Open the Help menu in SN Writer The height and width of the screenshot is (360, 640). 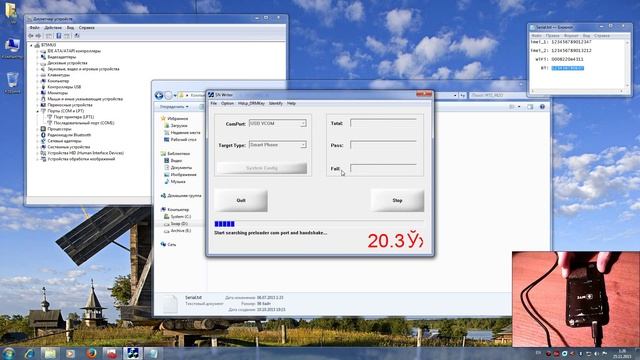tap(291, 103)
